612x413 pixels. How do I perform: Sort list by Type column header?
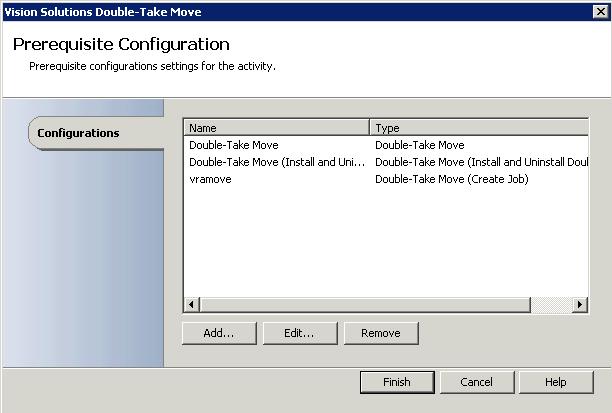click(x=479, y=128)
